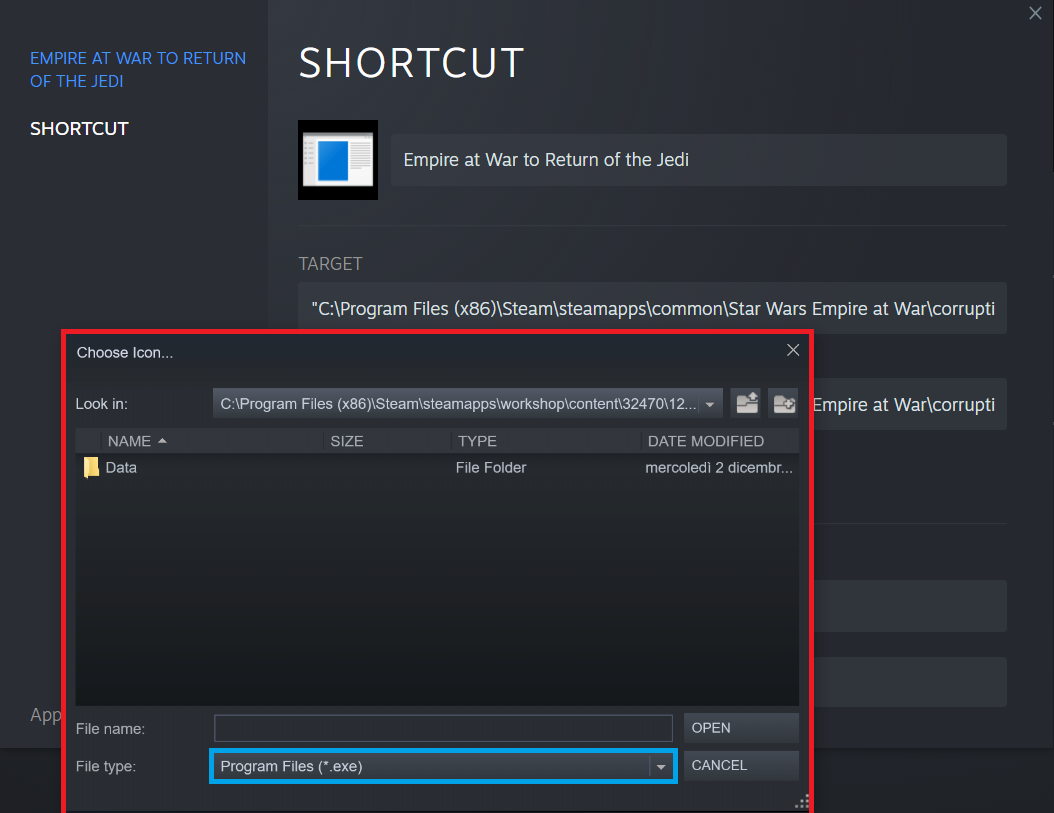Click the go up one folder icon
The width and height of the screenshot is (1054, 813).
(x=746, y=403)
